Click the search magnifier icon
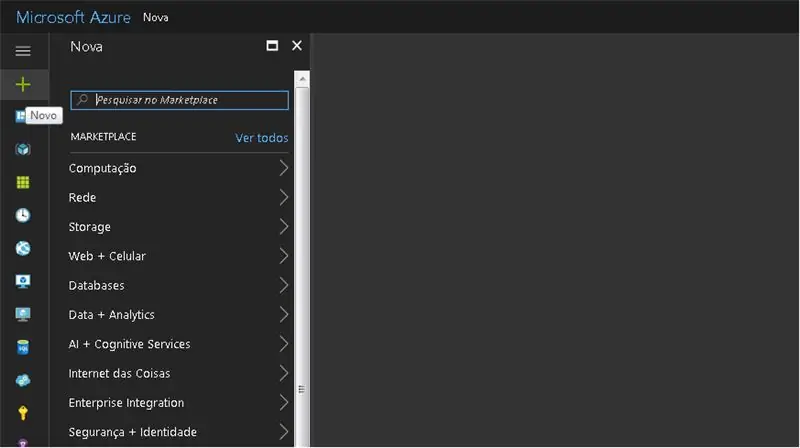 (x=82, y=99)
